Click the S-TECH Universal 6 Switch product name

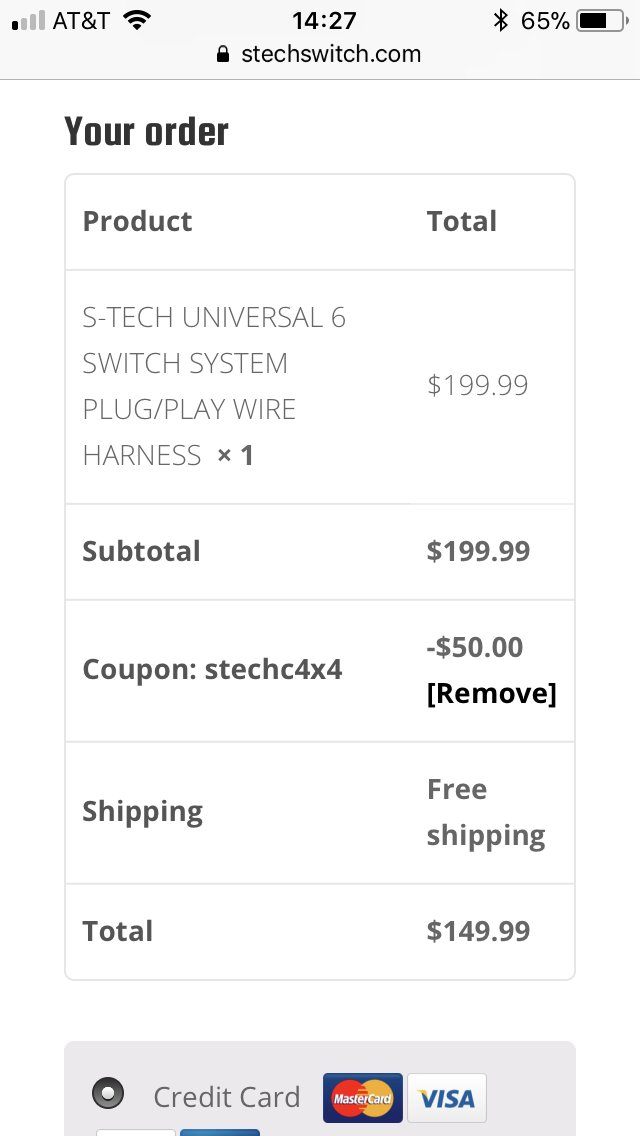pos(215,387)
